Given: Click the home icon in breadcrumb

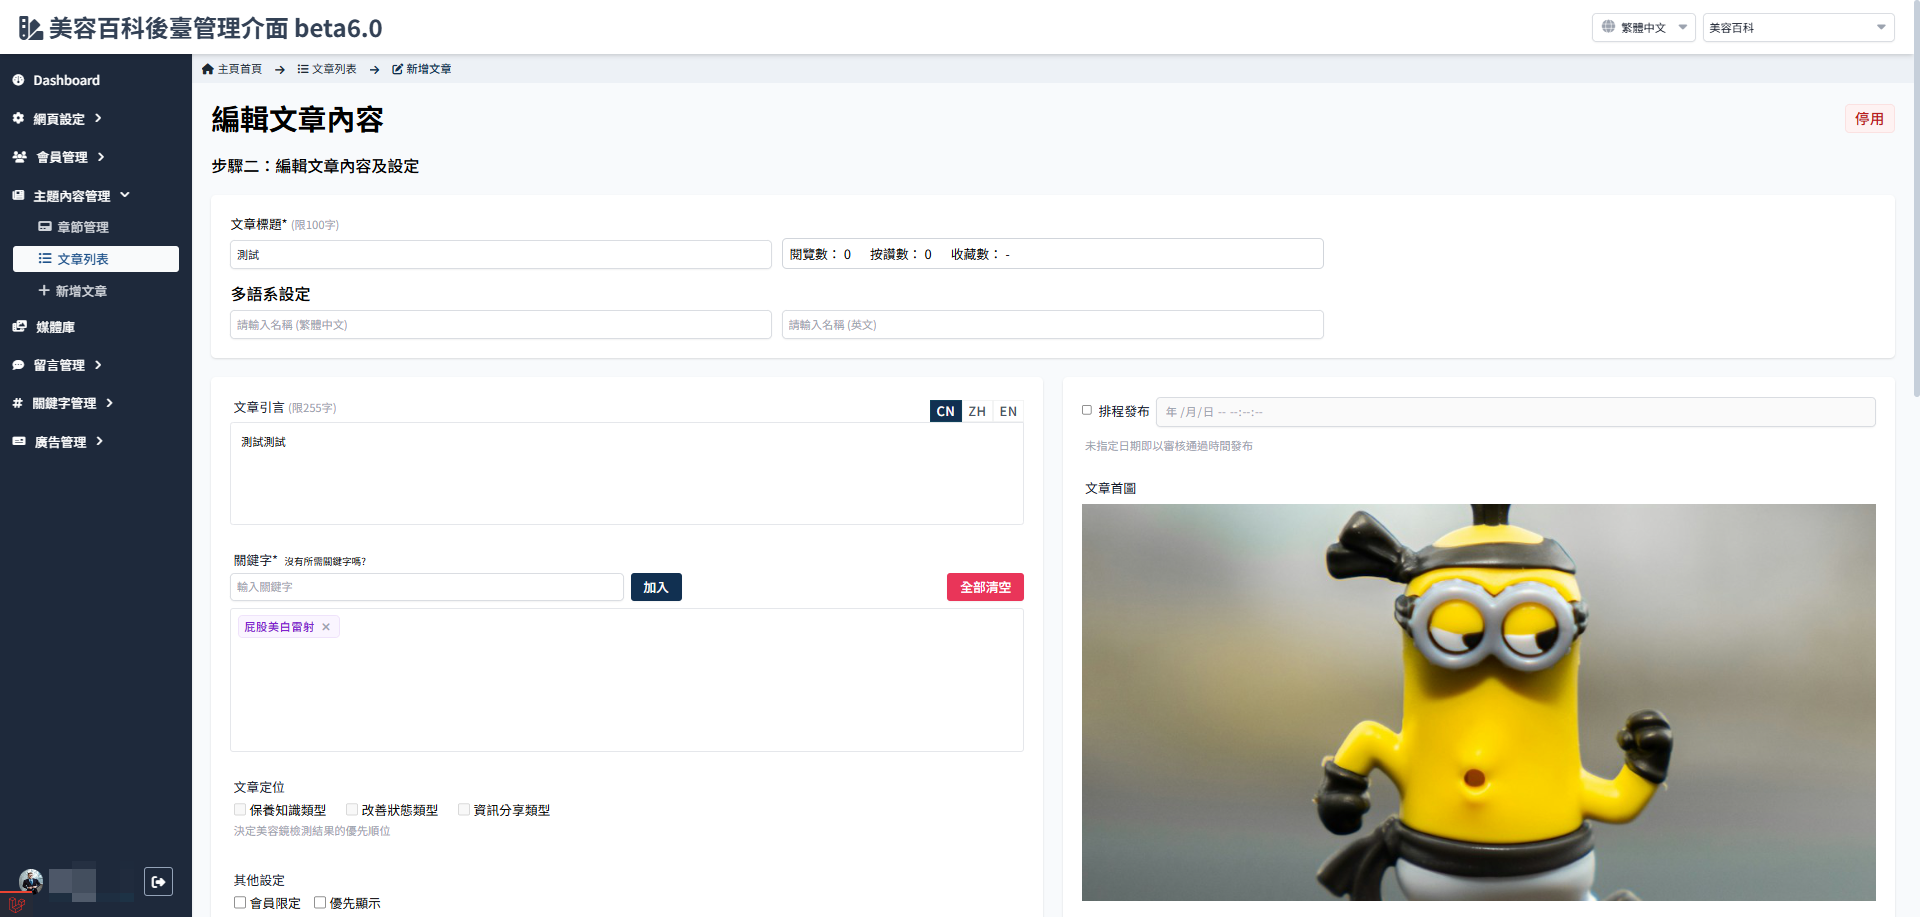Looking at the screenshot, I should (x=208, y=69).
